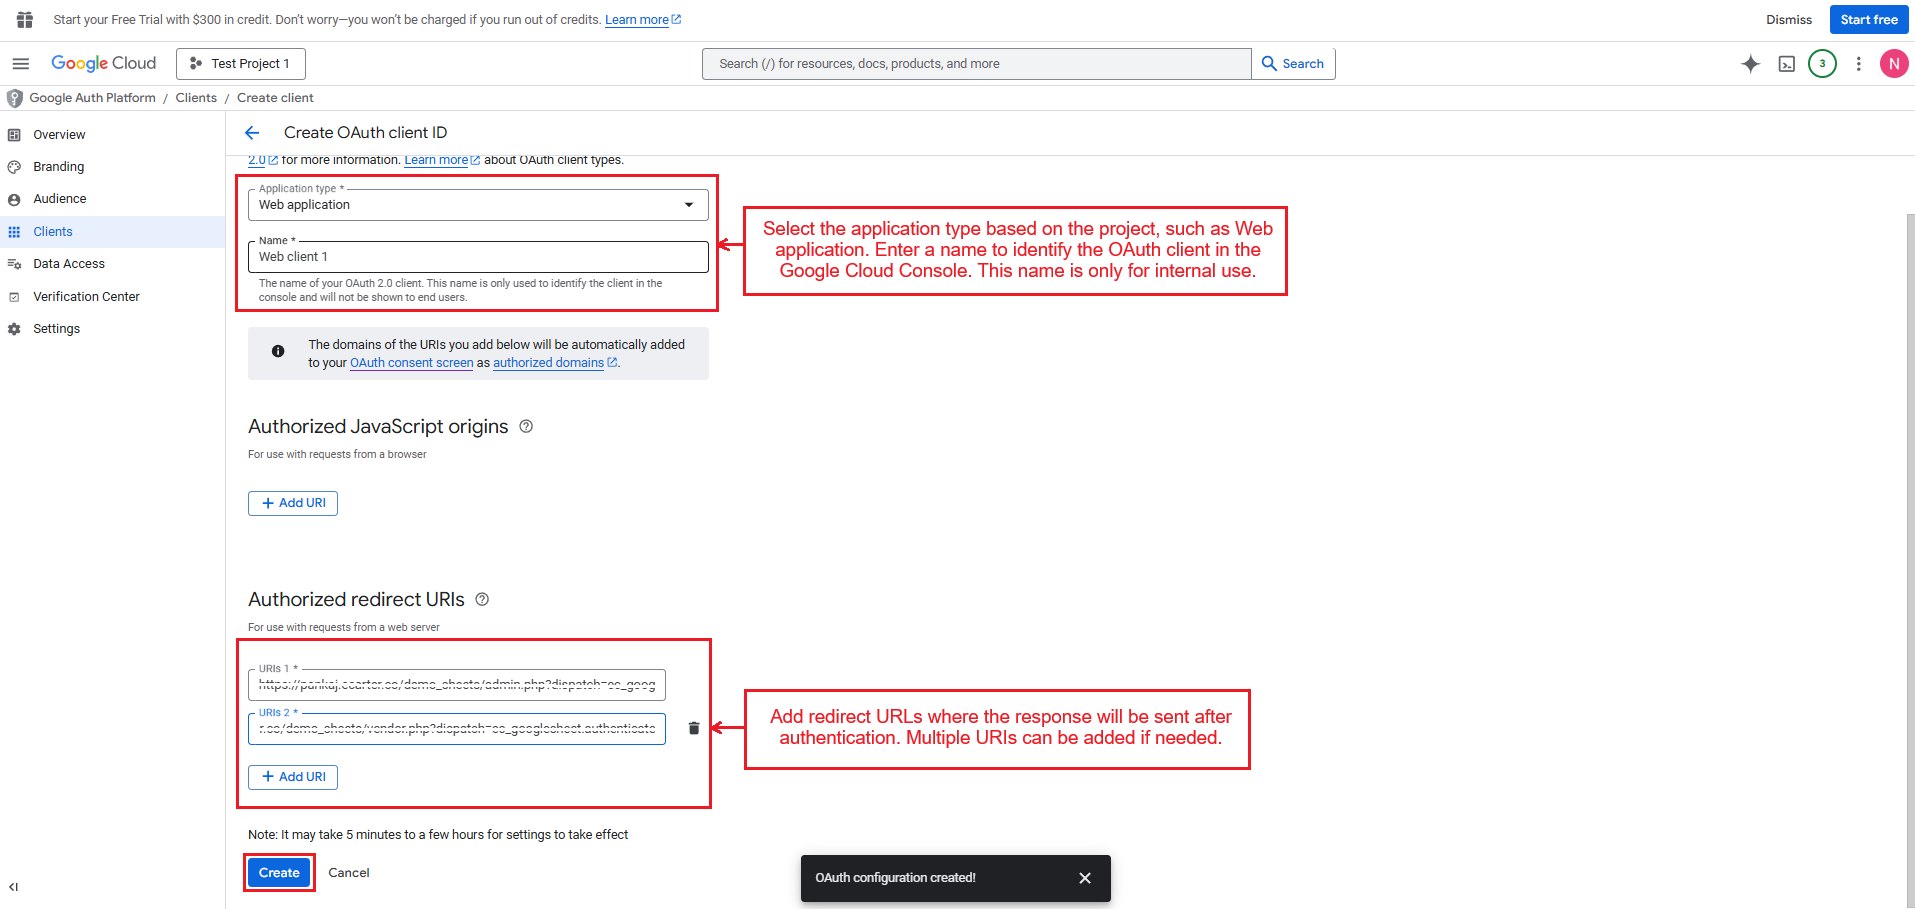Viewport: 1915px width, 909px height.
Task: Click the Gemini sparkle assistant icon
Action: [1750, 64]
